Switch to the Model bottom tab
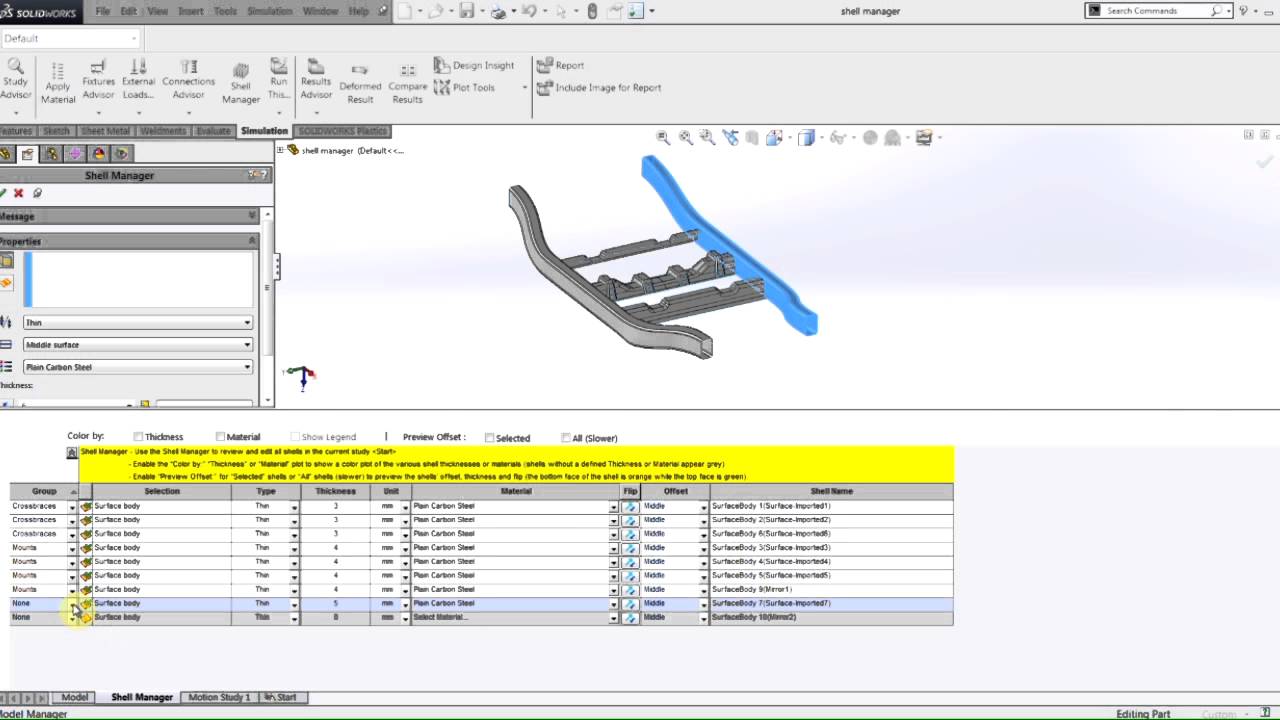Viewport: 1280px width, 720px height. [x=75, y=697]
